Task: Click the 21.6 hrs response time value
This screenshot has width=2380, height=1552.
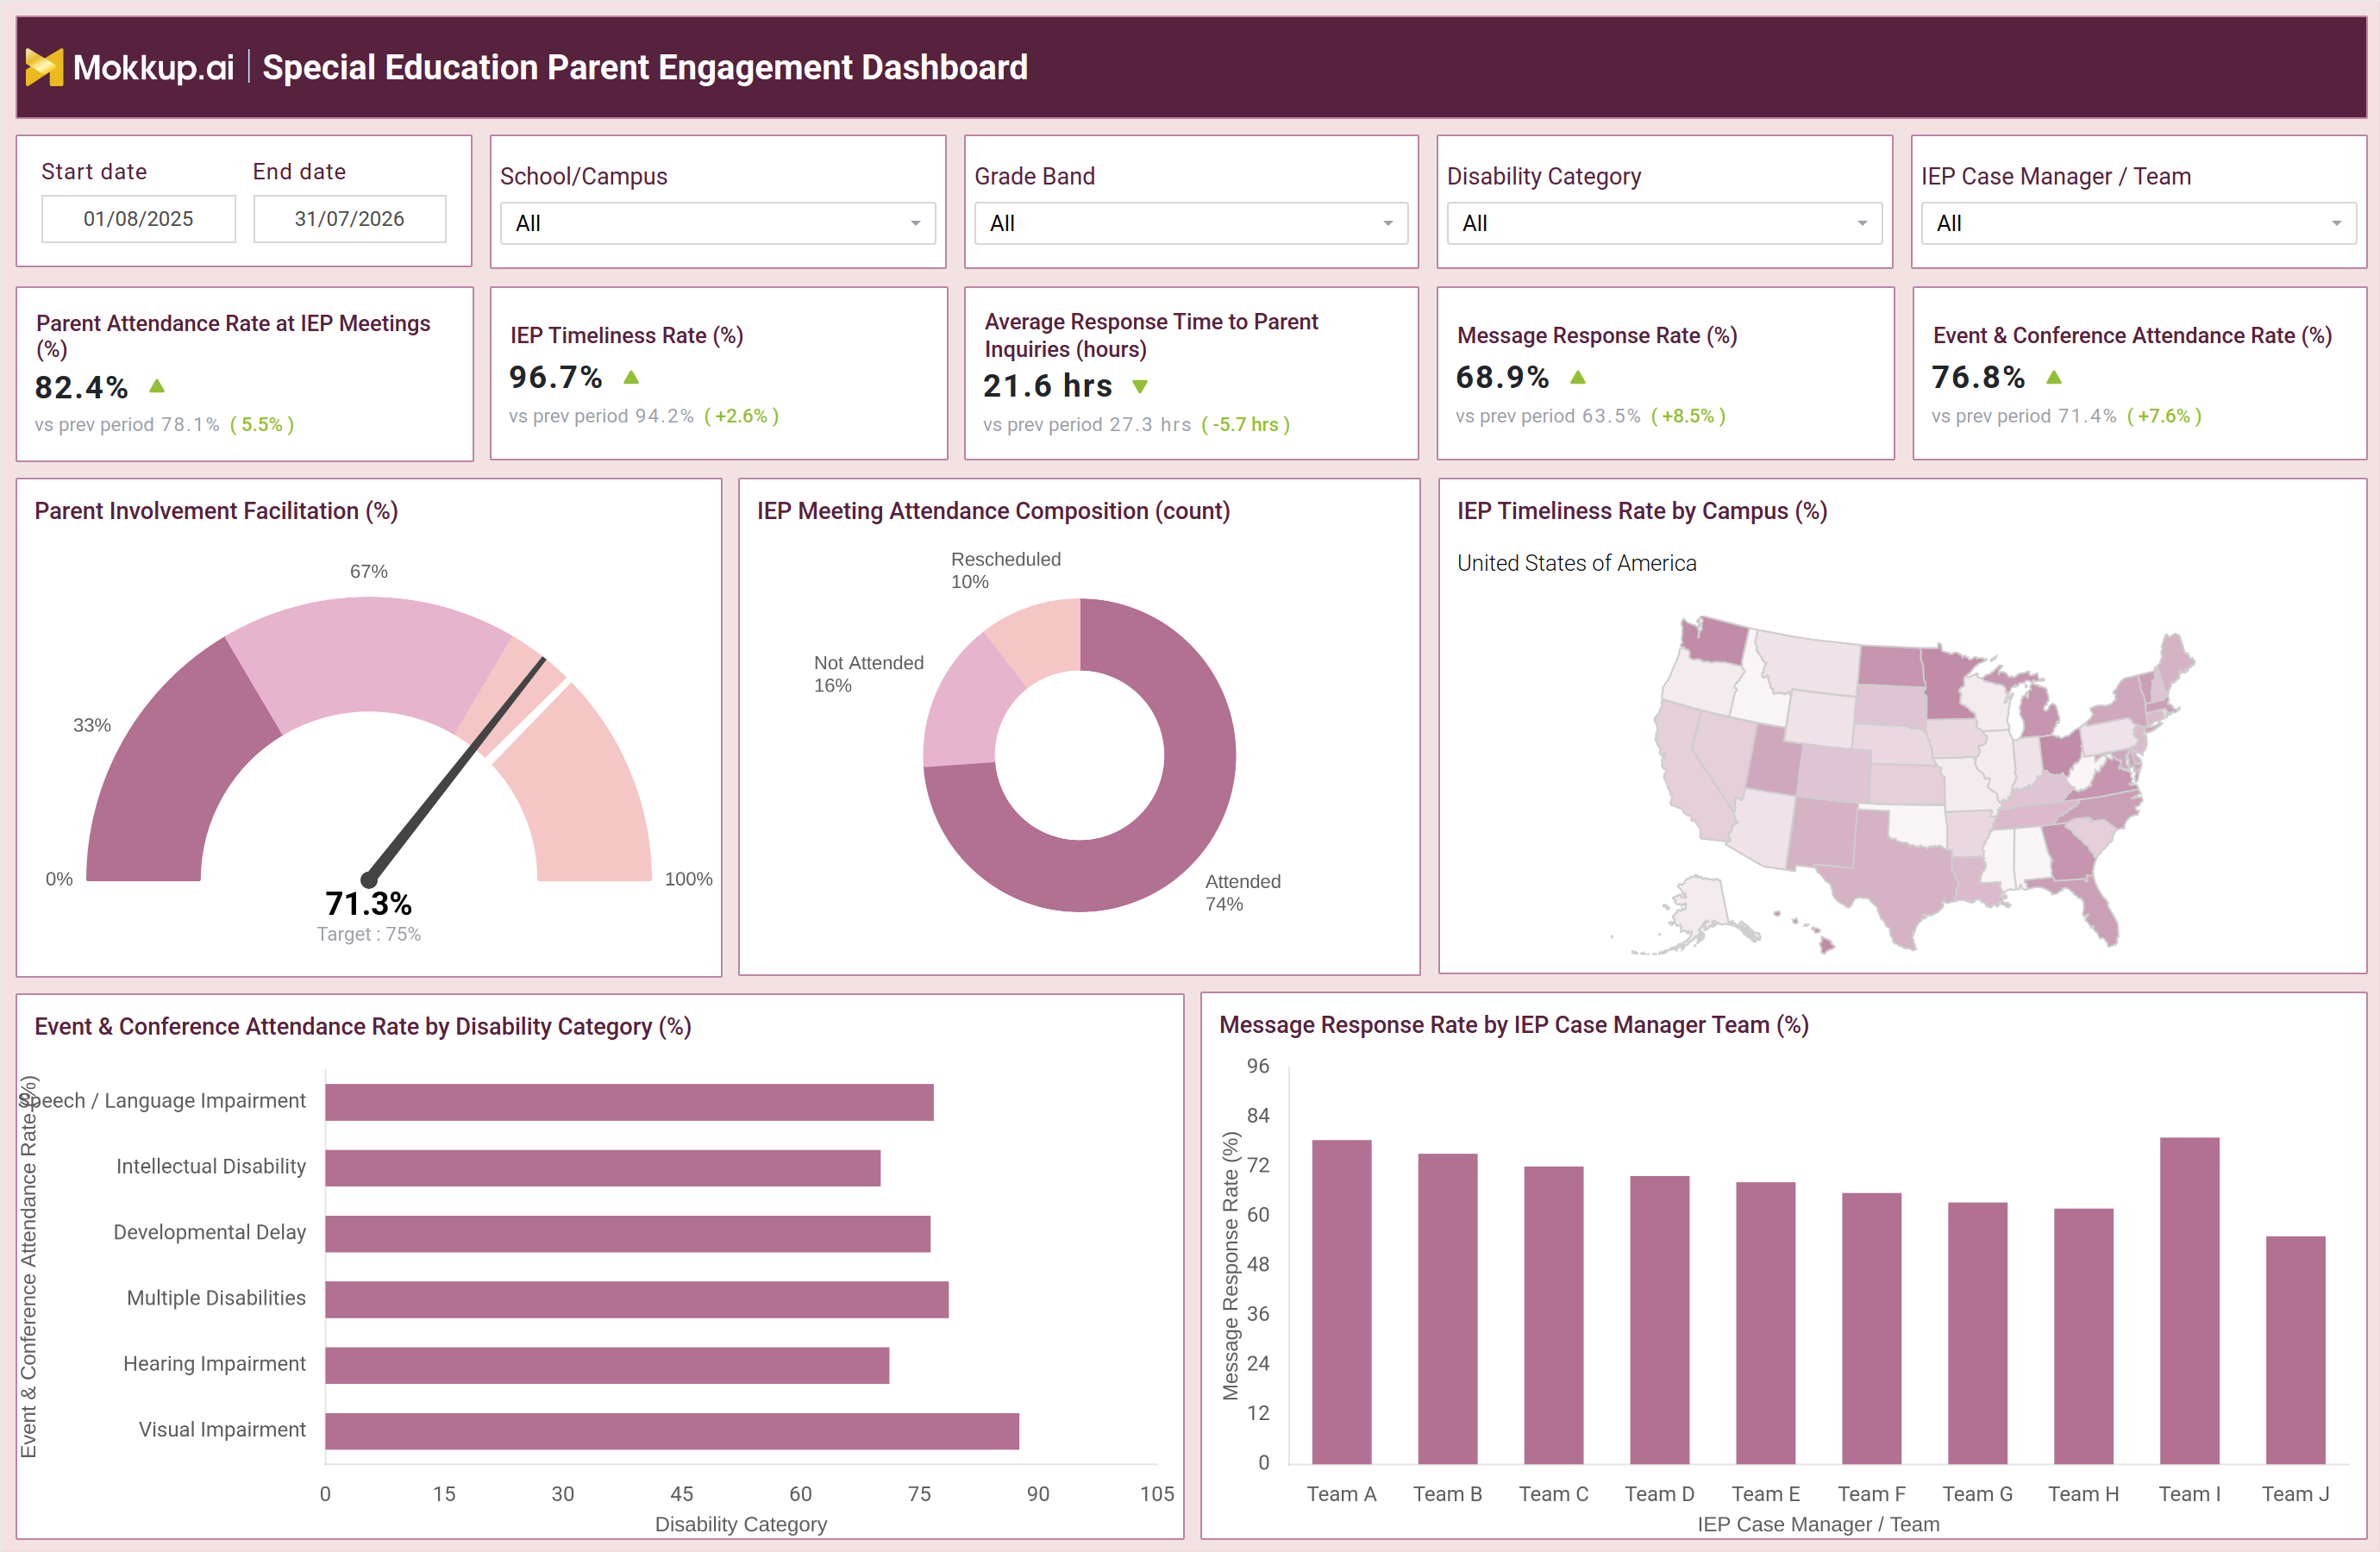Action: (x=1048, y=386)
